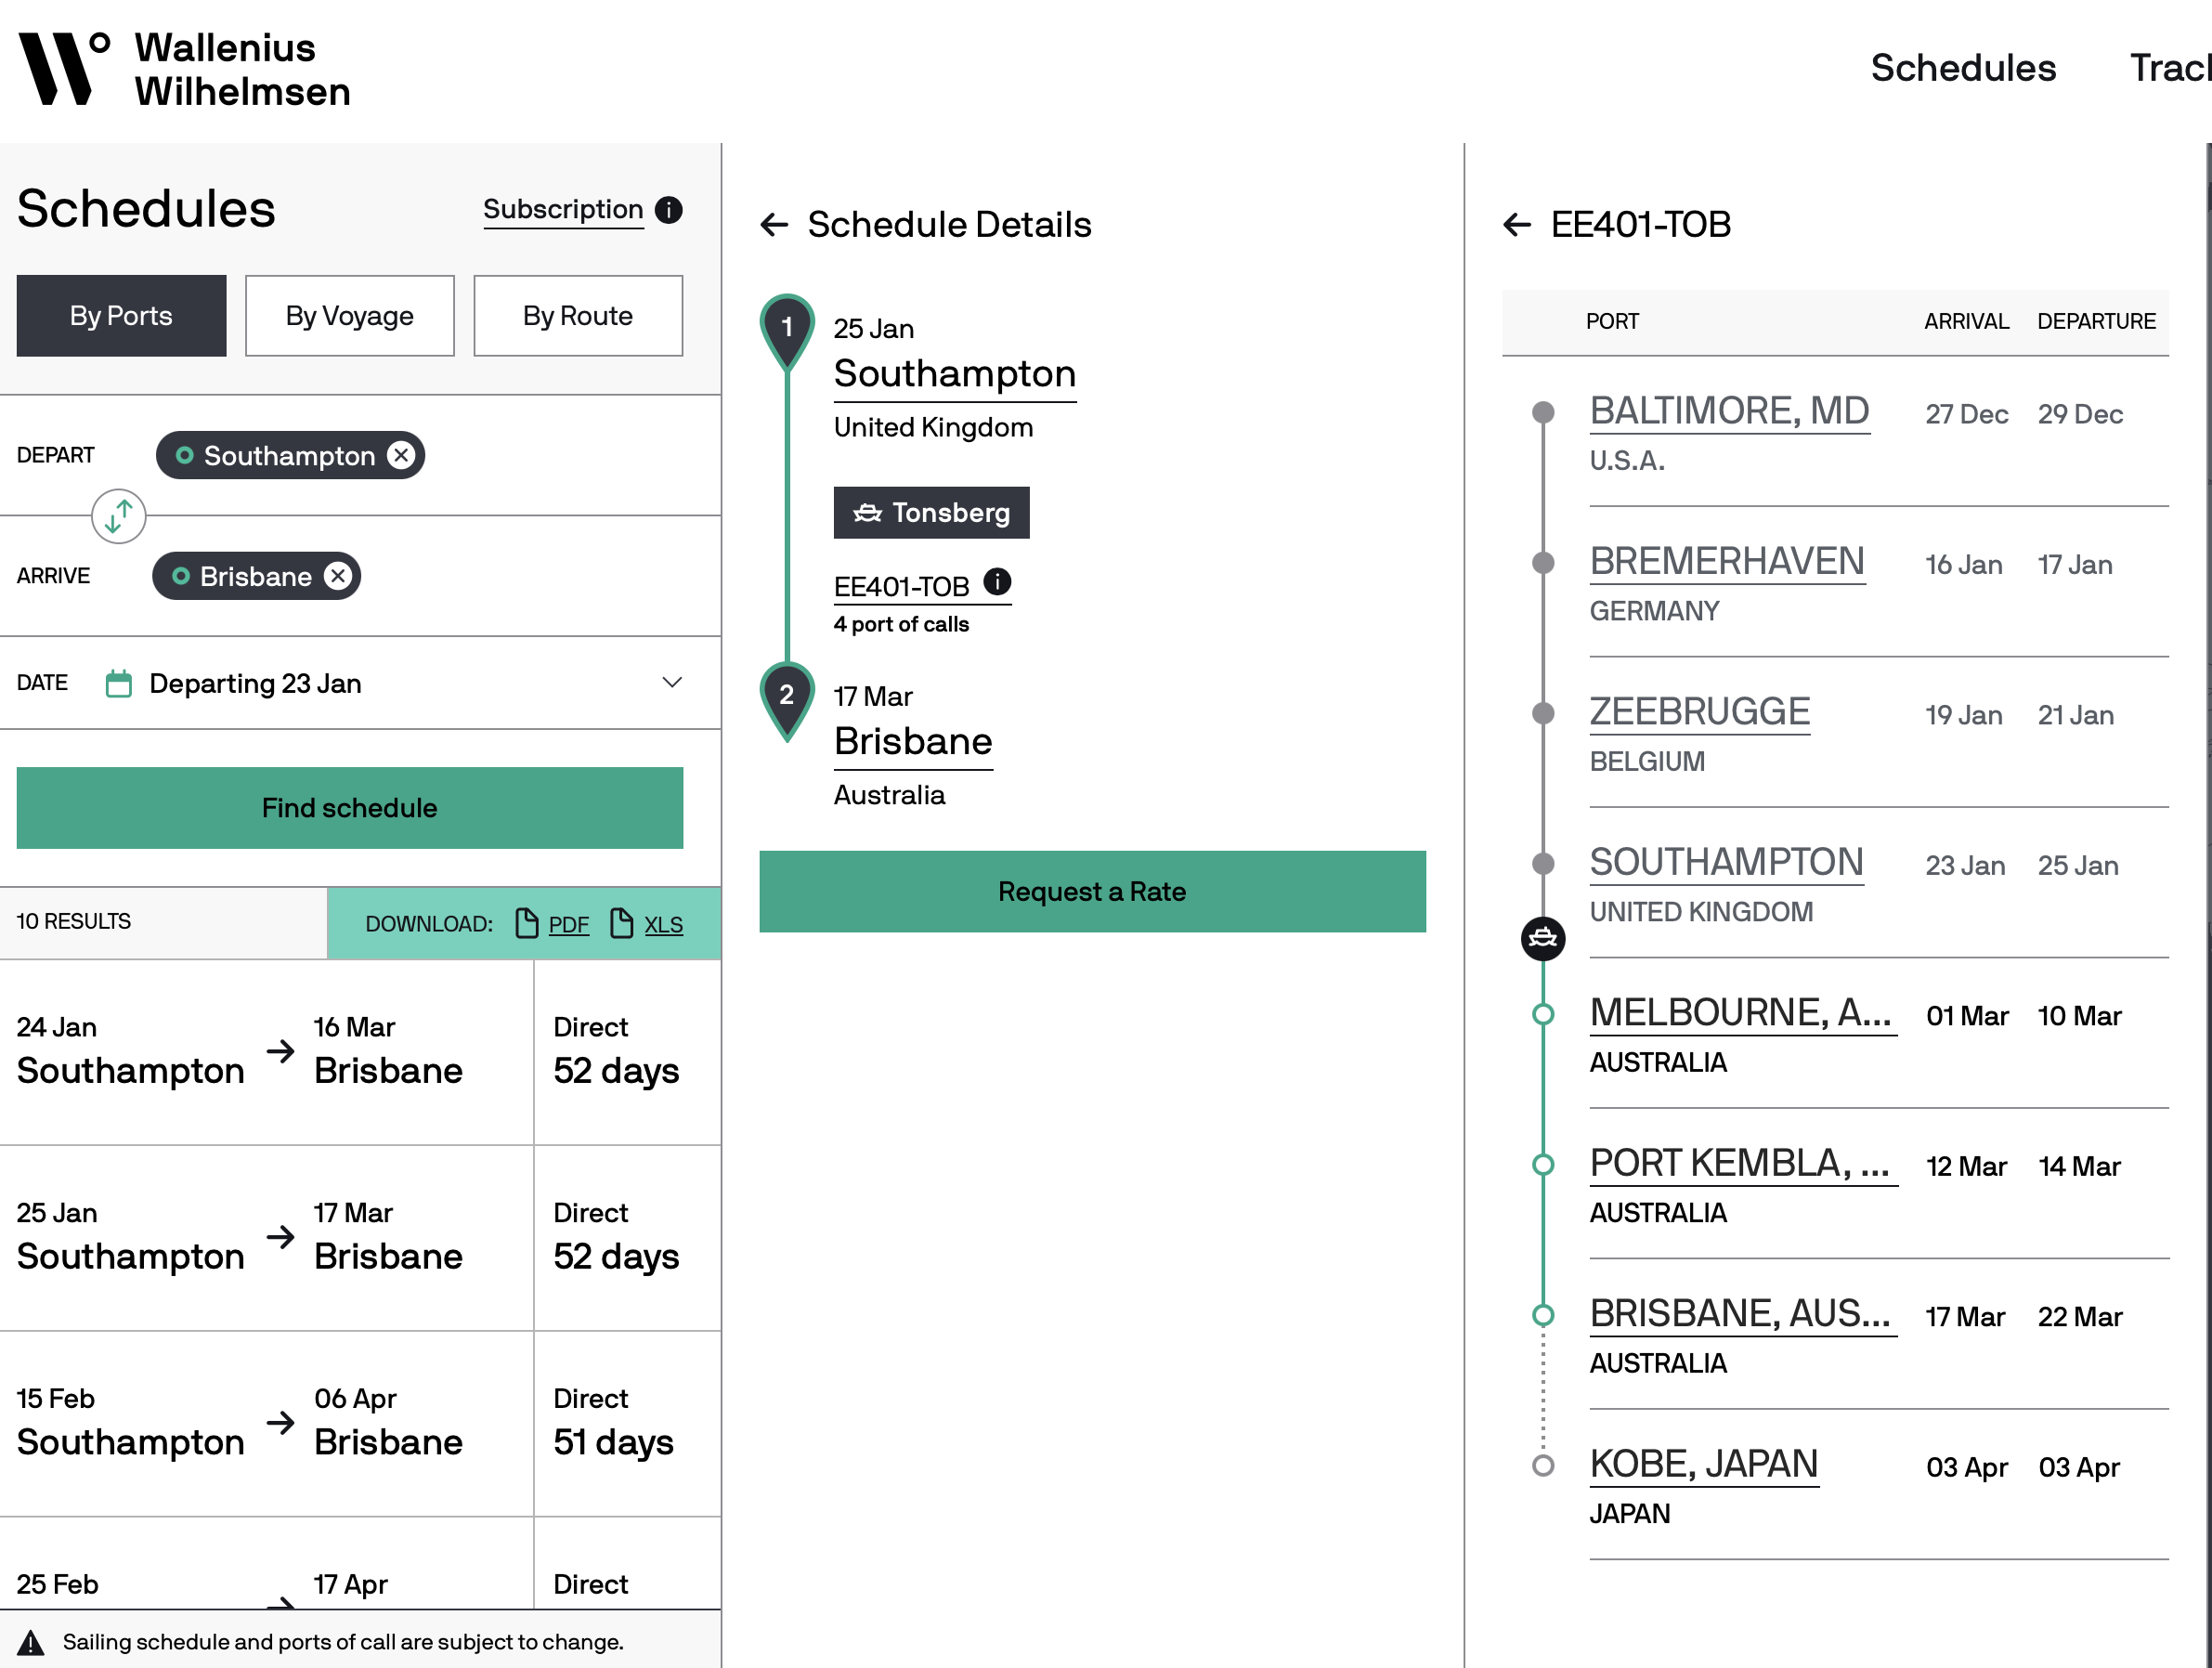Swap depart and arrive ports

(119, 516)
